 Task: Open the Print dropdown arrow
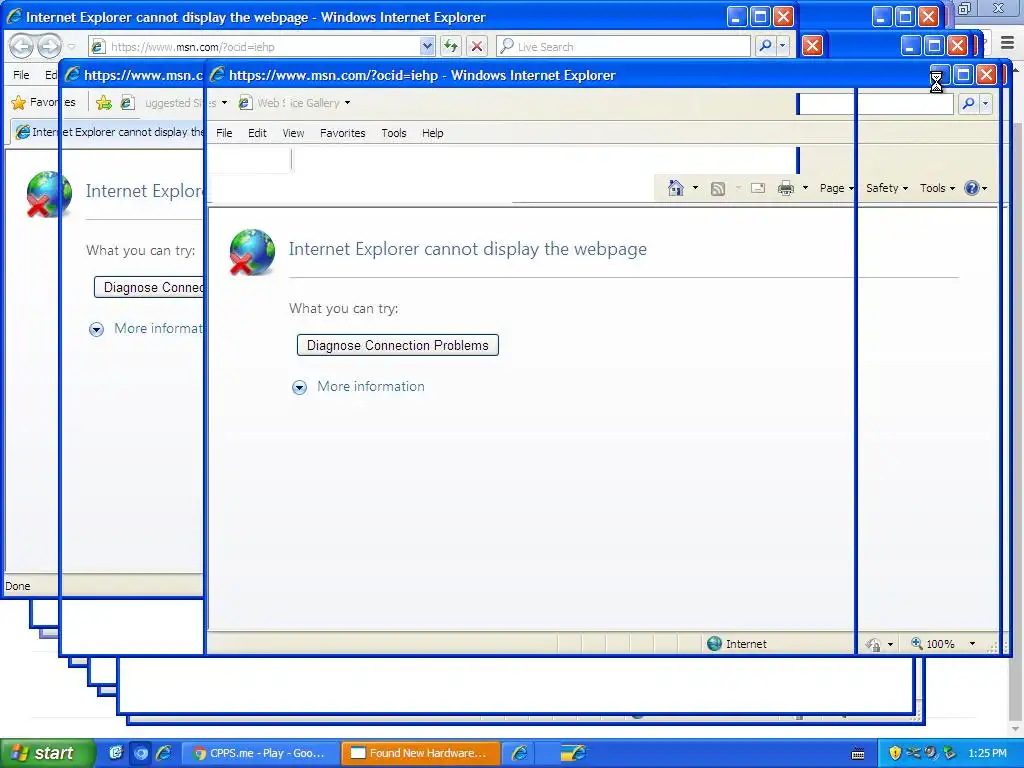click(805, 188)
